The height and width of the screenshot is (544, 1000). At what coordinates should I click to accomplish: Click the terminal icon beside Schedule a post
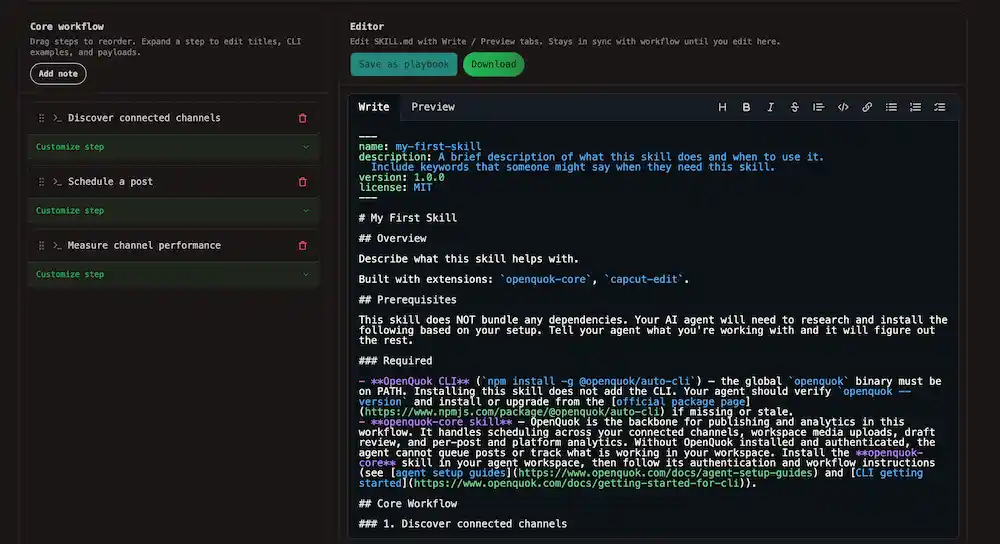pos(57,182)
